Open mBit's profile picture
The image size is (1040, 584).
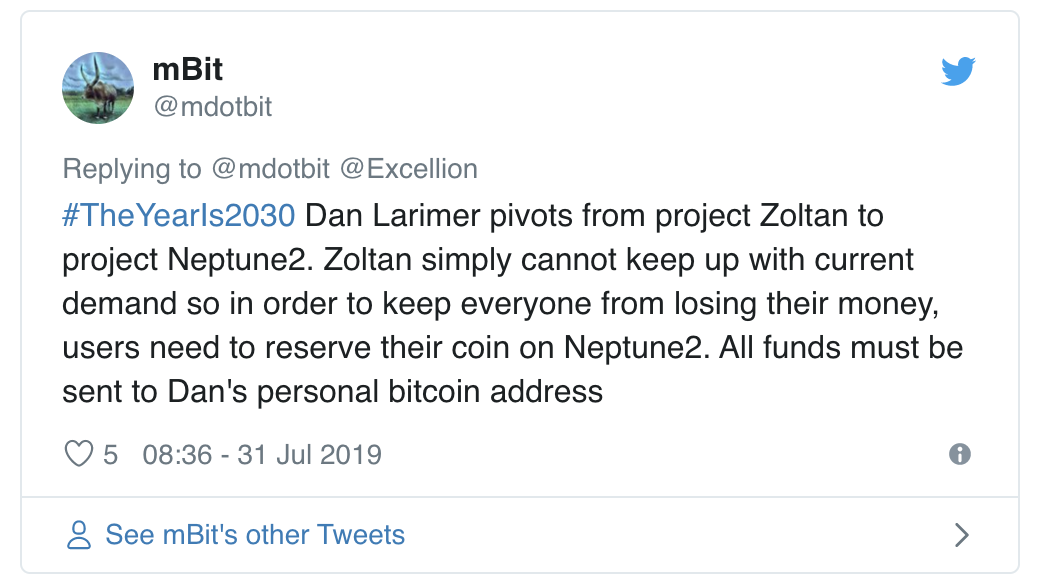click(98, 88)
